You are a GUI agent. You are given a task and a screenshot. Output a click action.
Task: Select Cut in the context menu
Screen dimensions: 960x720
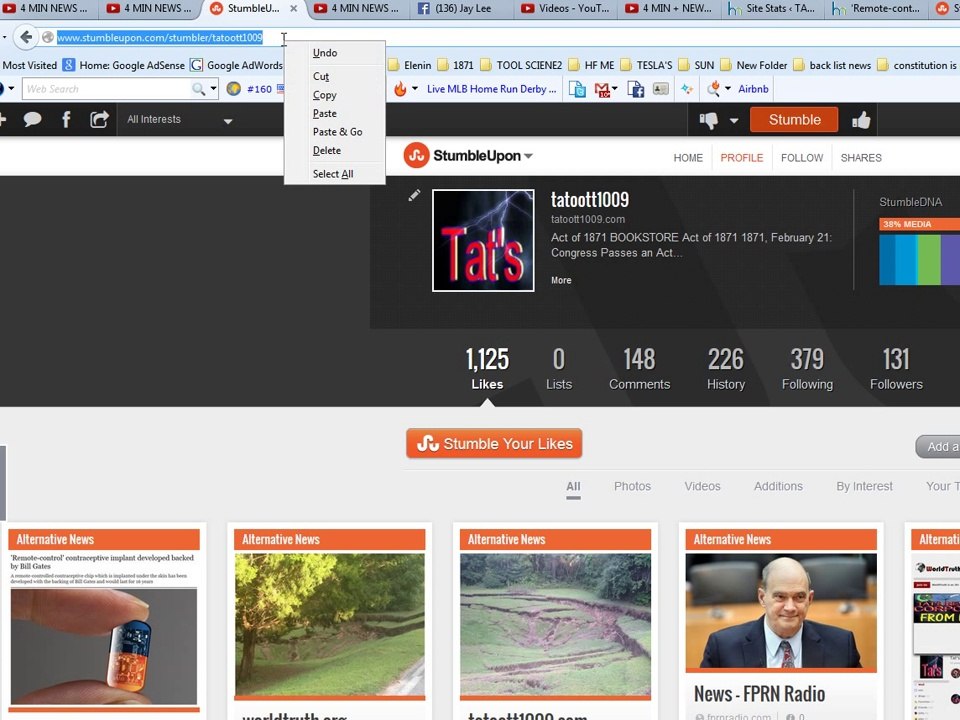[335, 77]
